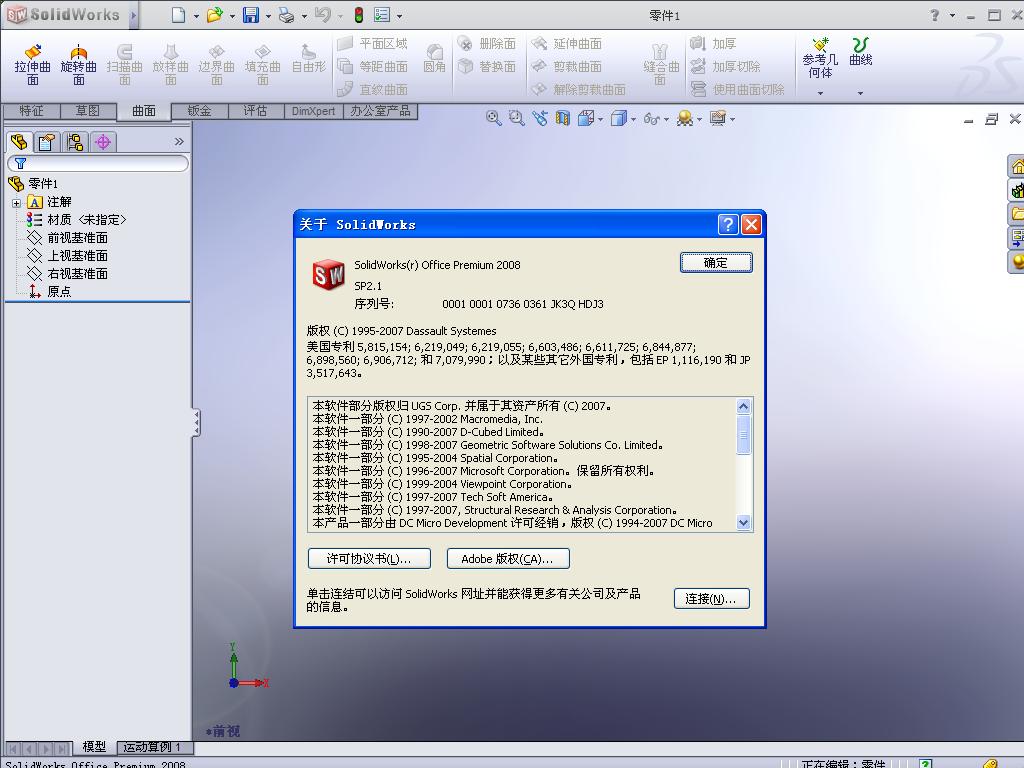Screen dimensions: 1024x768
Task: Select the 旋转曲面 revolve surface tool
Action: [x=78, y=65]
